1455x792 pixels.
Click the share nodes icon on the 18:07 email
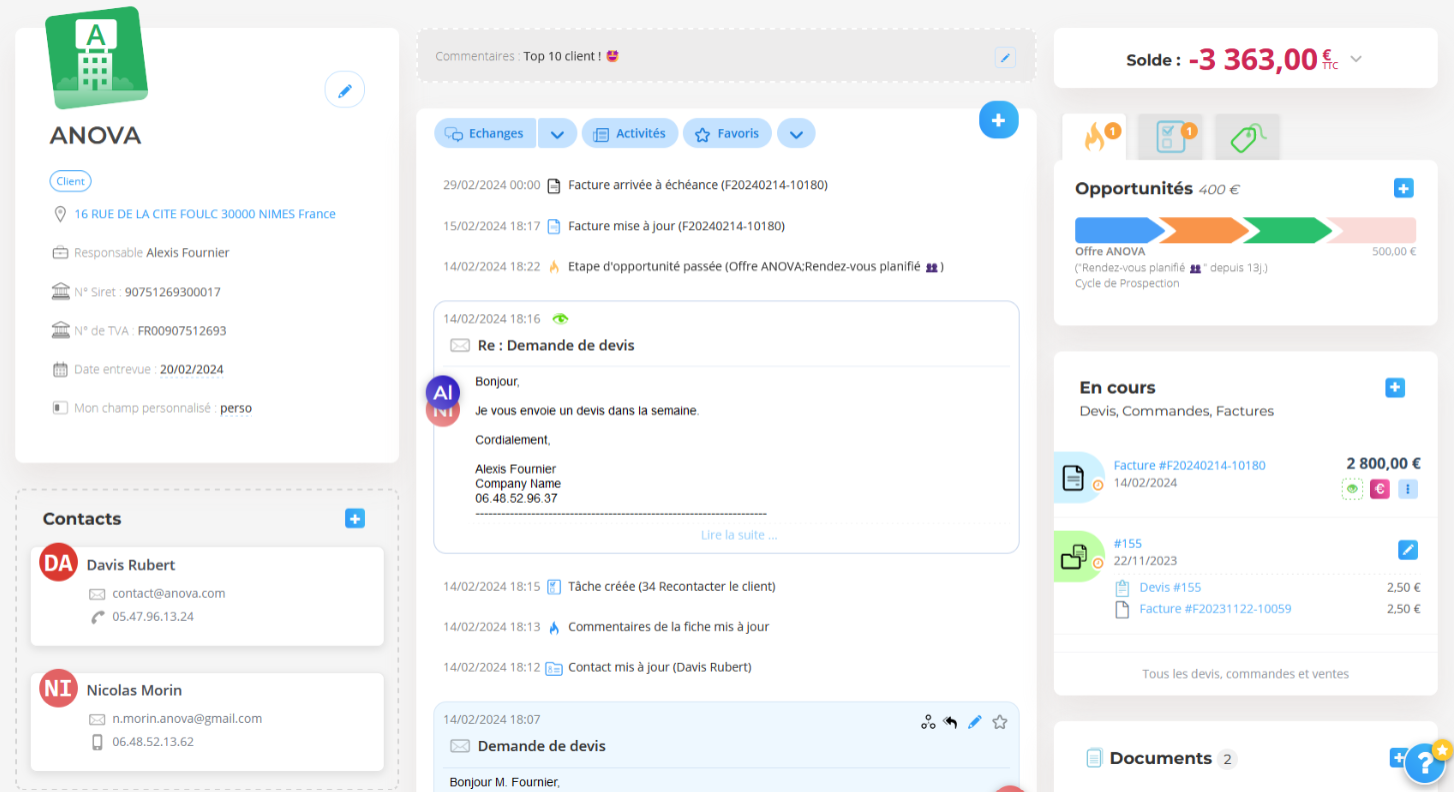pos(928,722)
